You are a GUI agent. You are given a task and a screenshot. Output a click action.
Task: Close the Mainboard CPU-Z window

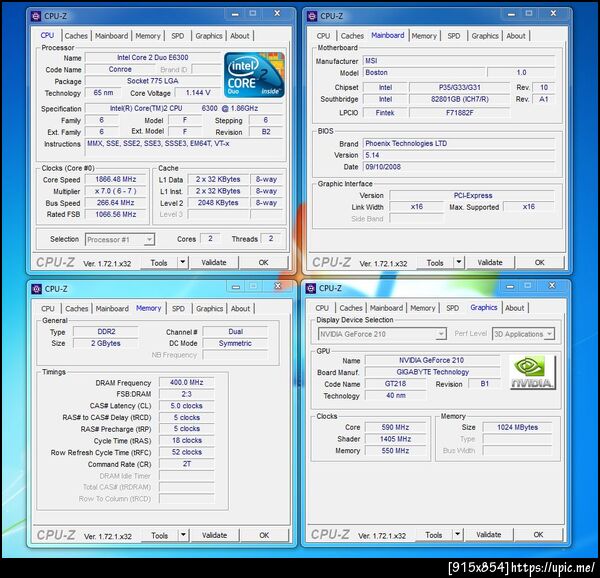pos(553,13)
